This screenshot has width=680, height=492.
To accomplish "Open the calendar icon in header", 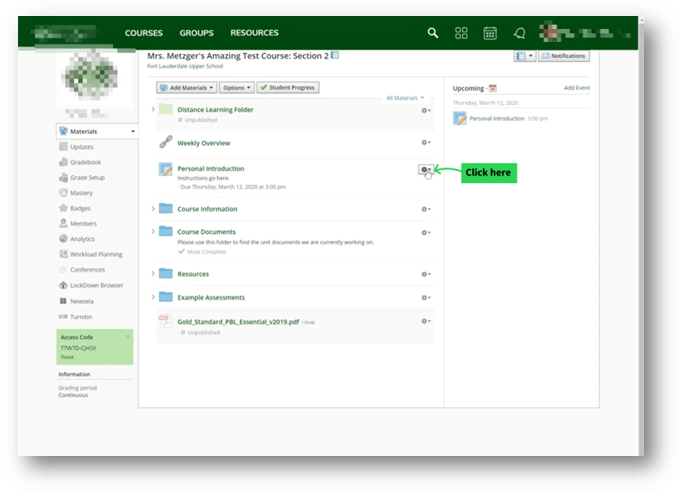I will tap(490, 33).
